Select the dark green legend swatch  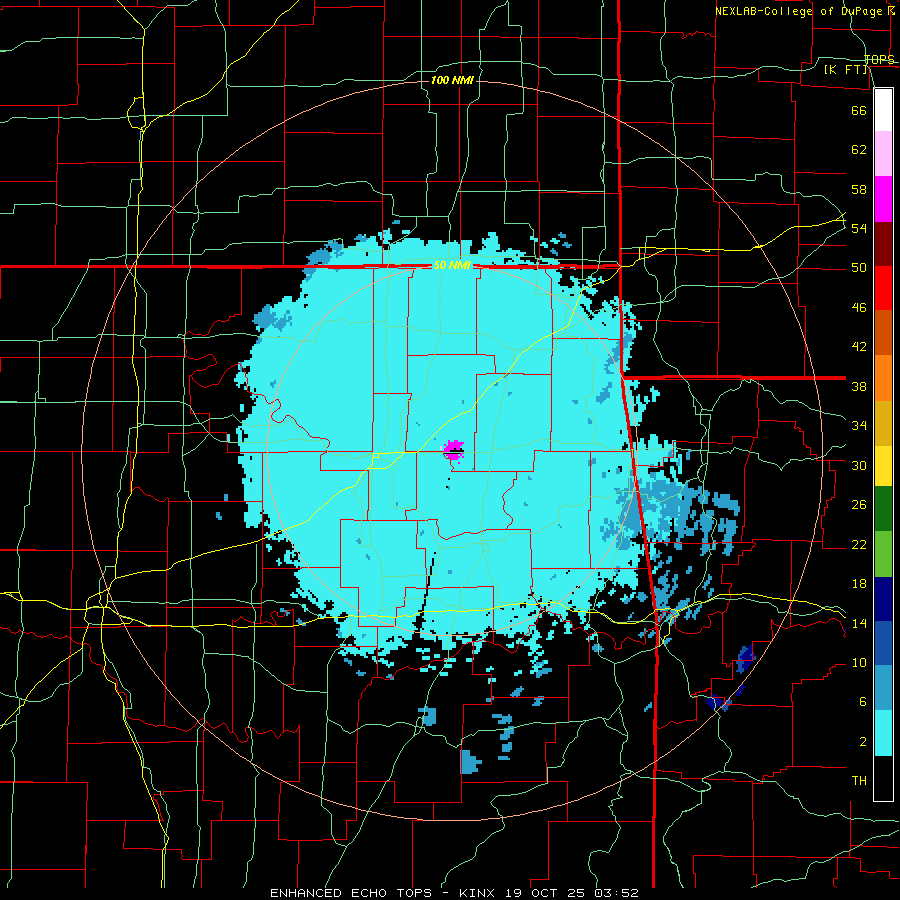pyautogui.click(x=883, y=509)
